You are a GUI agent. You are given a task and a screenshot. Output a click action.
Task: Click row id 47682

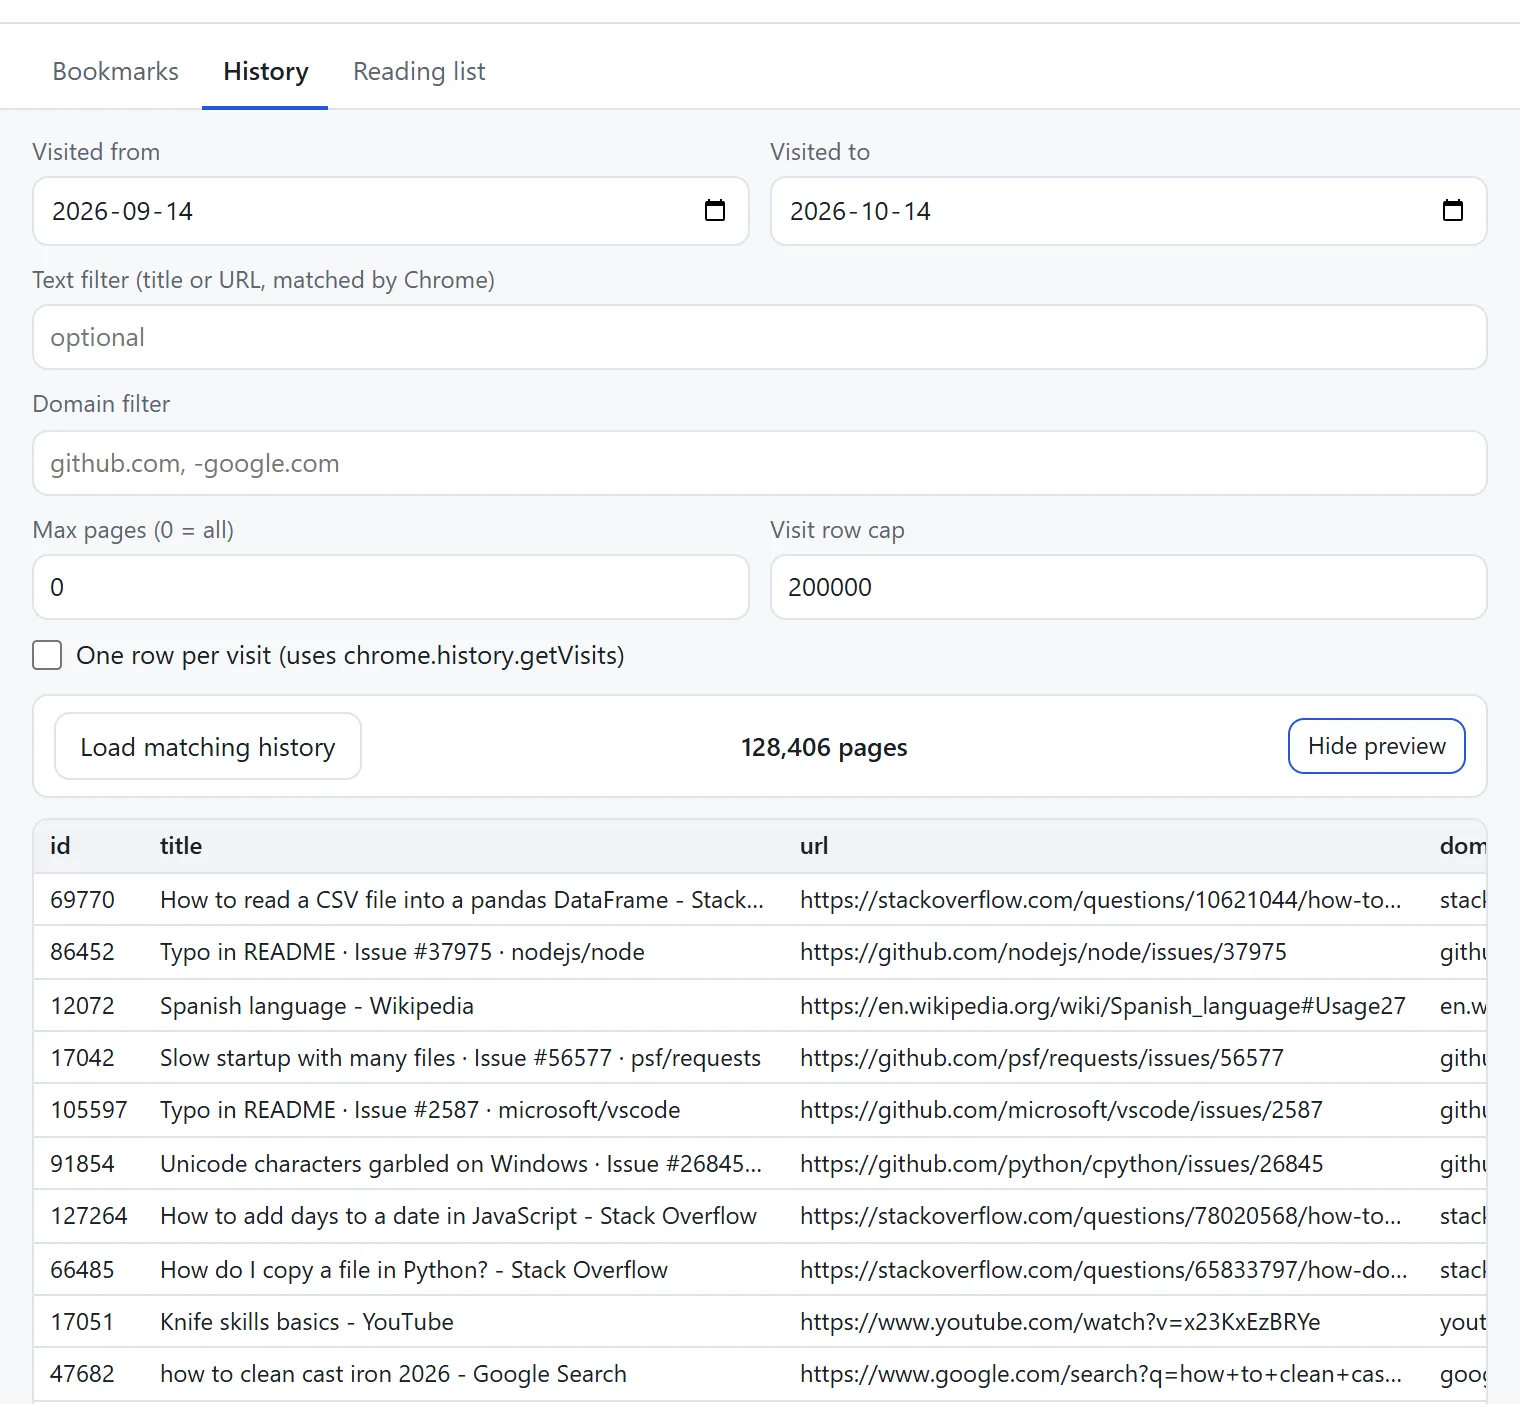click(x=82, y=1373)
